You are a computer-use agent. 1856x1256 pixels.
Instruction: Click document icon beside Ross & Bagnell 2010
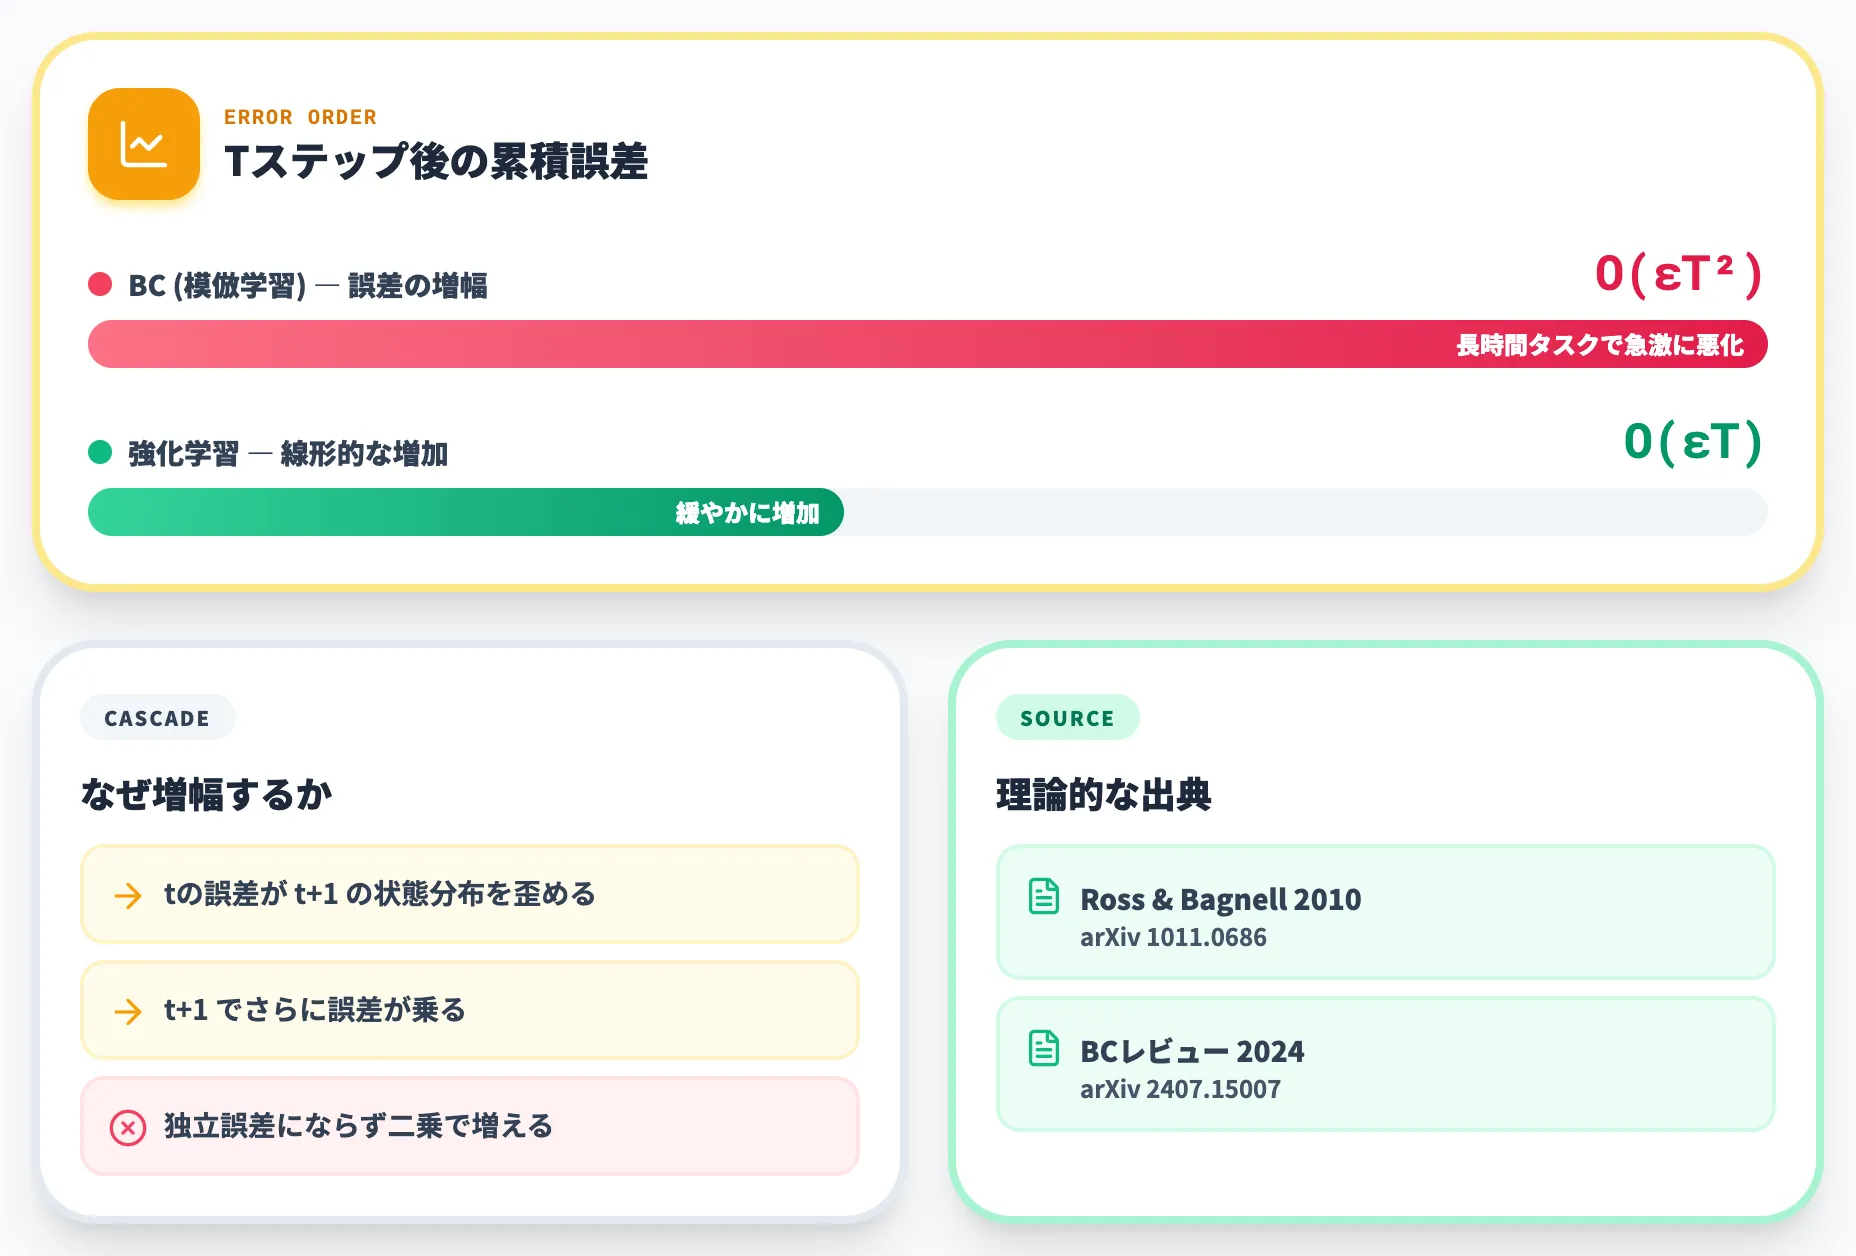[x=1044, y=896]
